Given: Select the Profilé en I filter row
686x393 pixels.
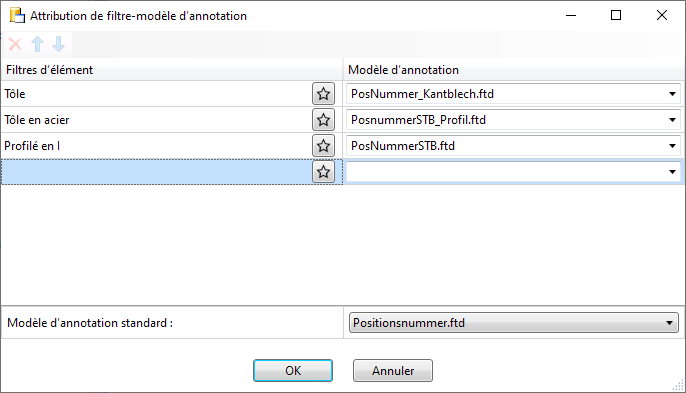Looking at the screenshot, I should point(156,146).
